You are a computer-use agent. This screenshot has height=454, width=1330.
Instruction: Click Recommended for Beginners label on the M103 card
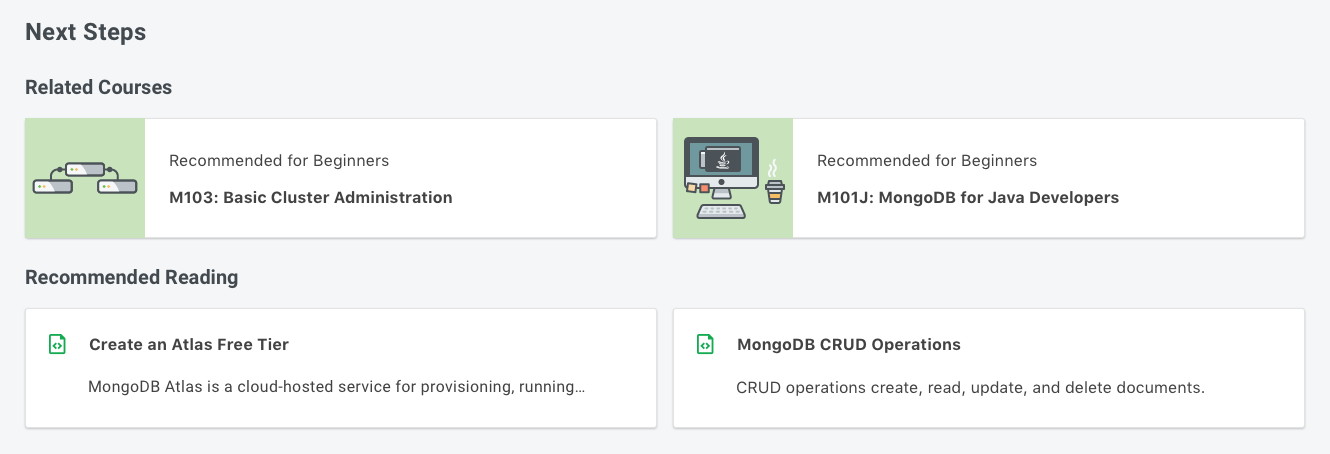[279, 160]
